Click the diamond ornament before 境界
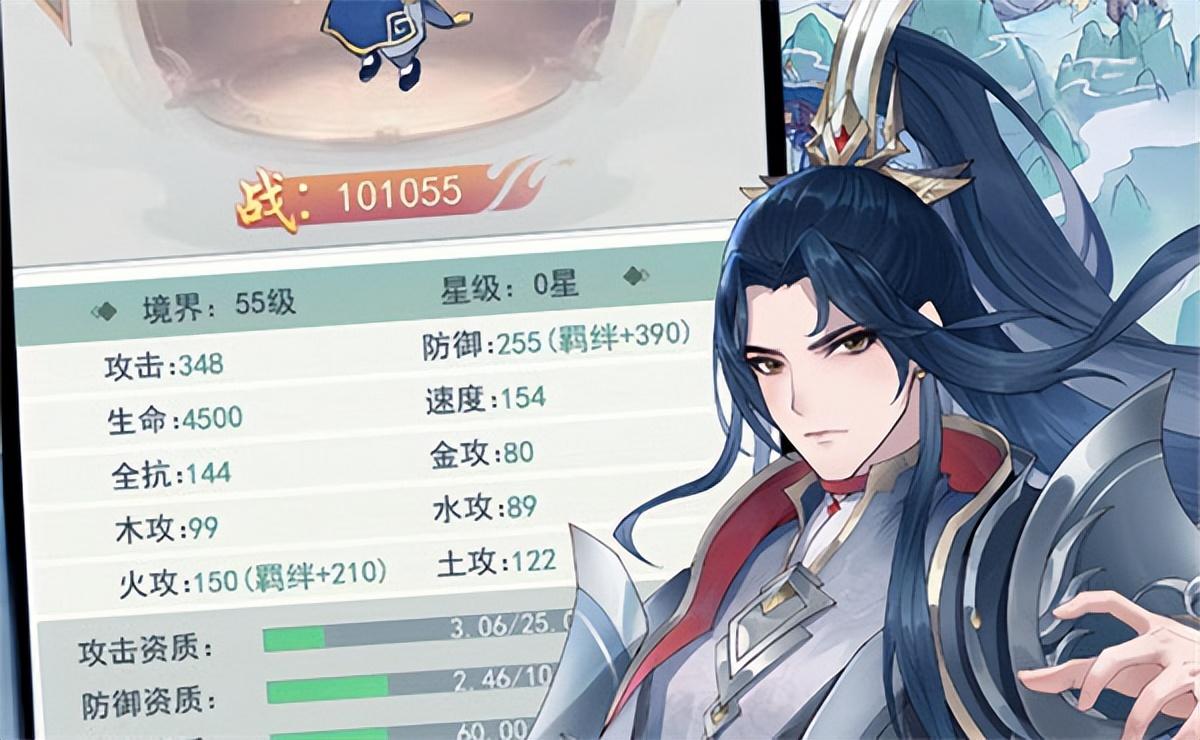This screenshot has height=740, width=1200. [104, 310]
